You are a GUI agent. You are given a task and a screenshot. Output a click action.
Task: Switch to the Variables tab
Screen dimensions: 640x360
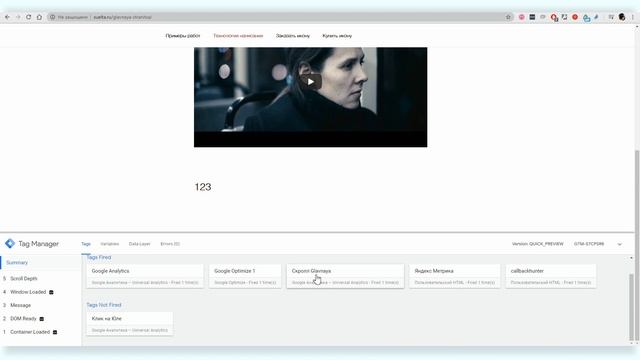pos(110,244)
